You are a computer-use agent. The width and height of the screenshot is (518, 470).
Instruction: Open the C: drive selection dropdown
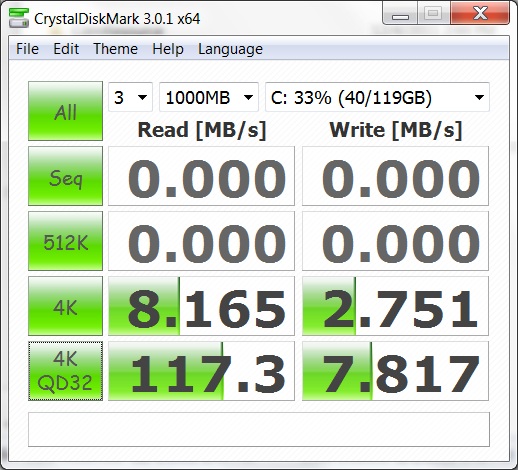pos(377,97)
